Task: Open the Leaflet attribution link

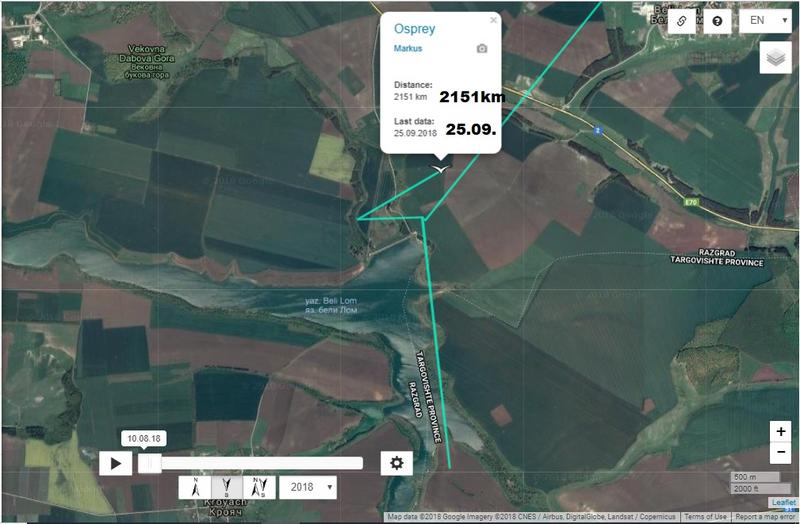Action: tap(784, 503)
